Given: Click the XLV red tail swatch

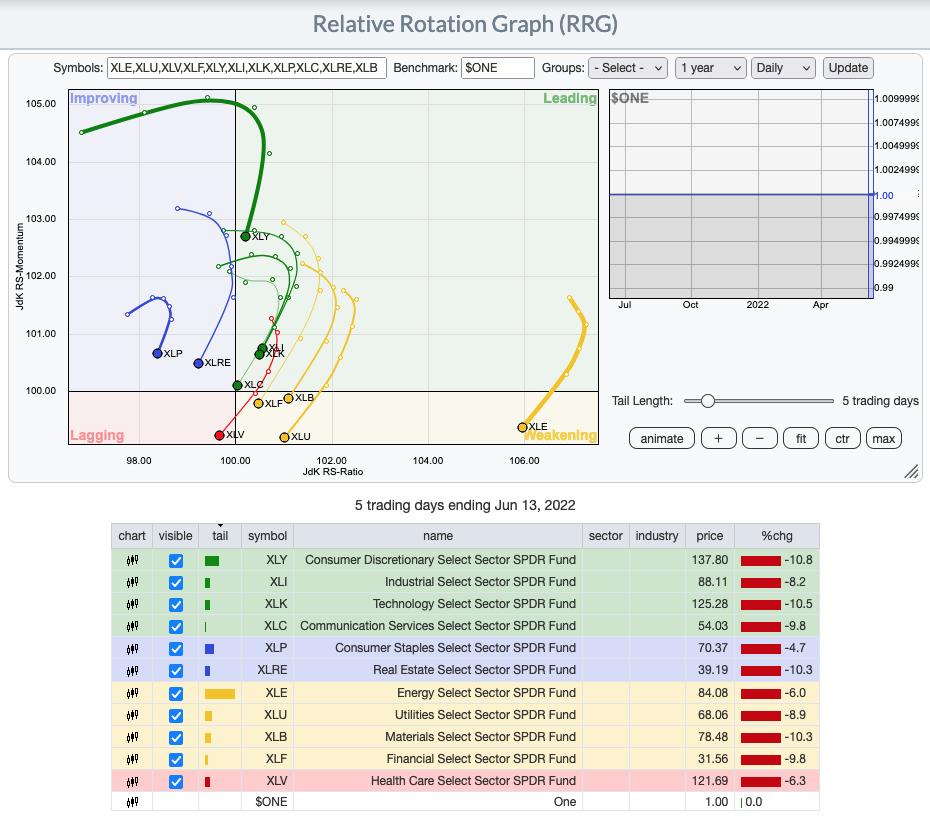Looking at the screenshot, I should tap(208, 782).
